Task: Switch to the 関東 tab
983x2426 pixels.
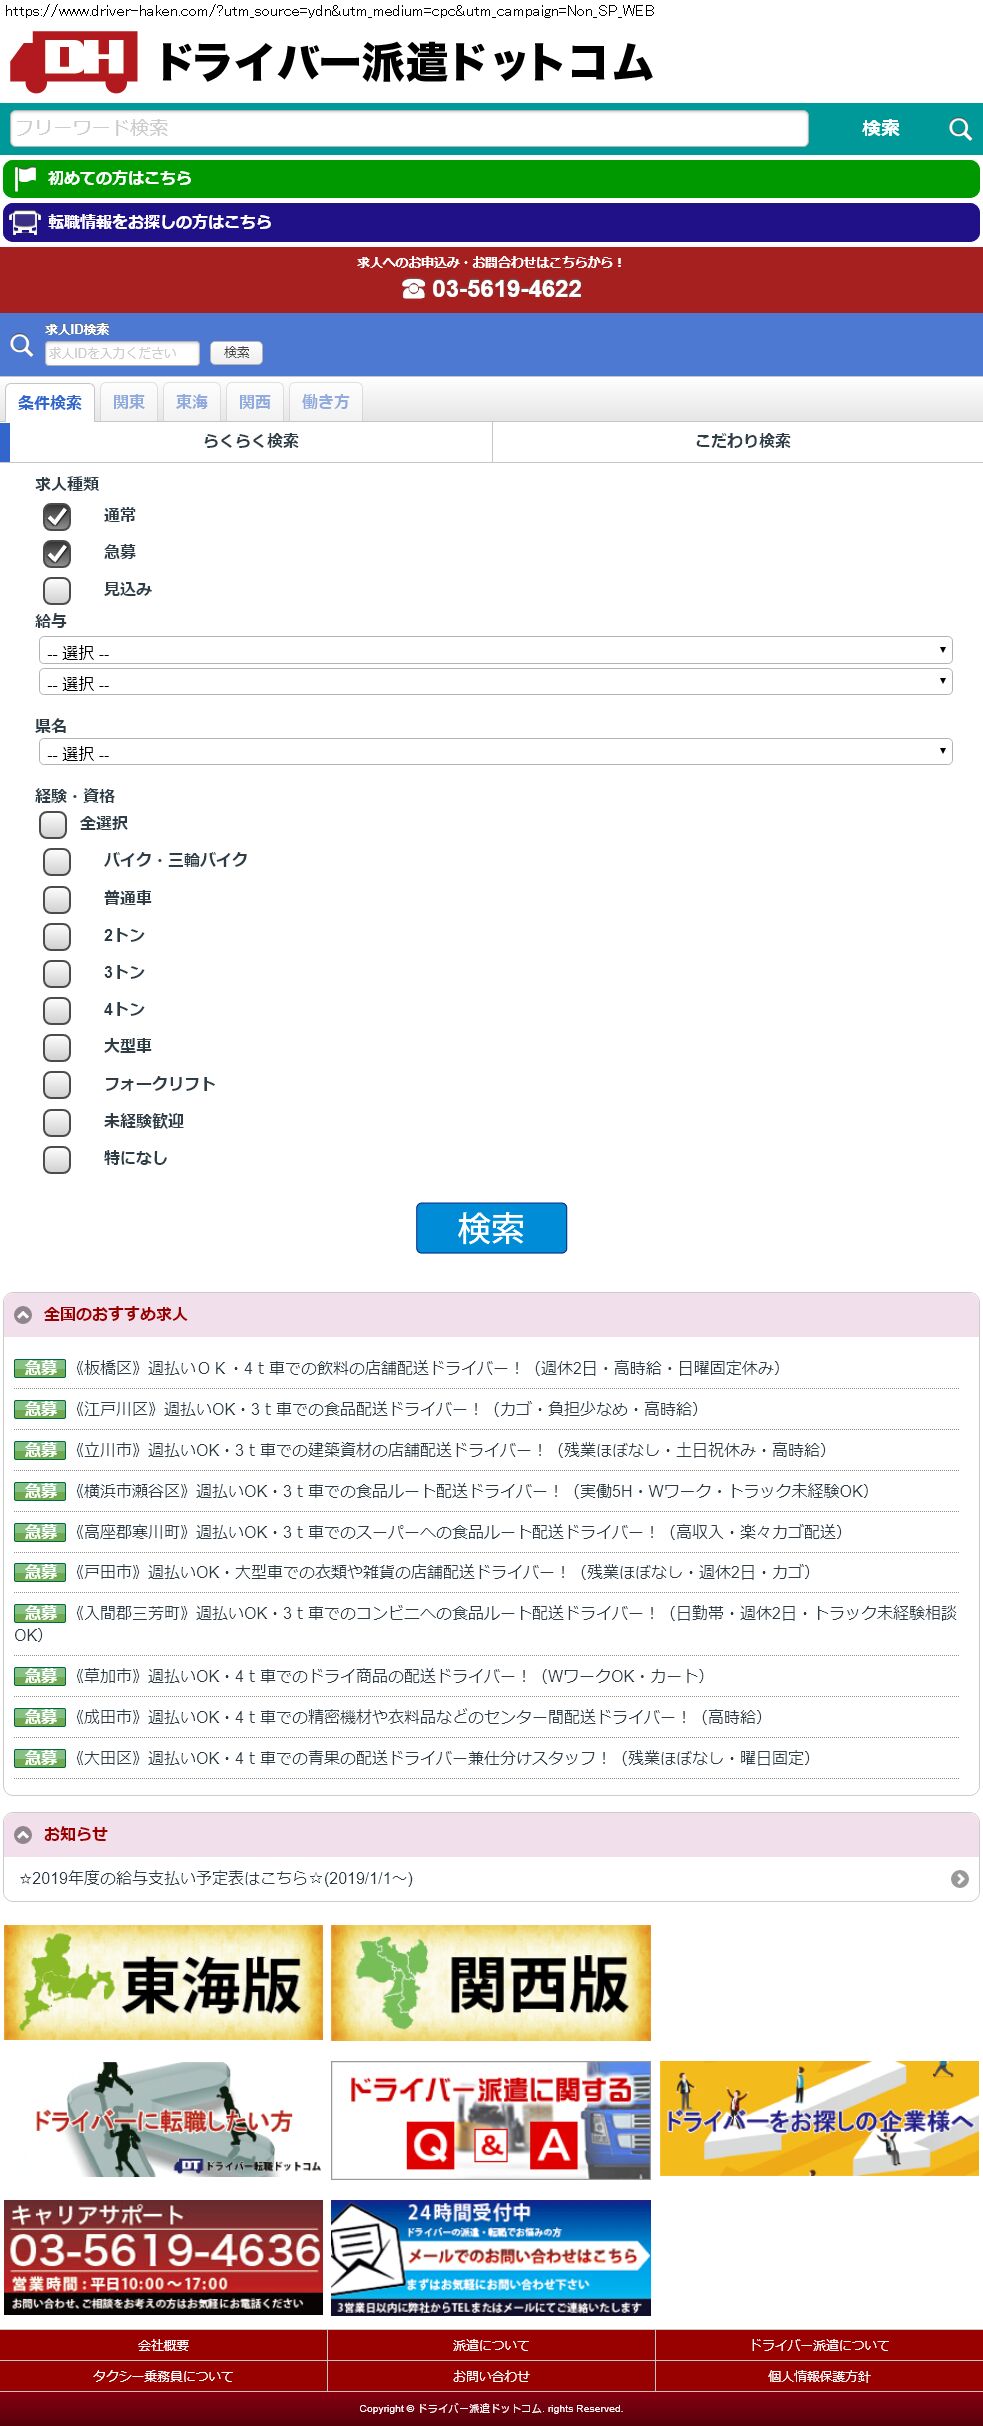Action: point(128,402)
